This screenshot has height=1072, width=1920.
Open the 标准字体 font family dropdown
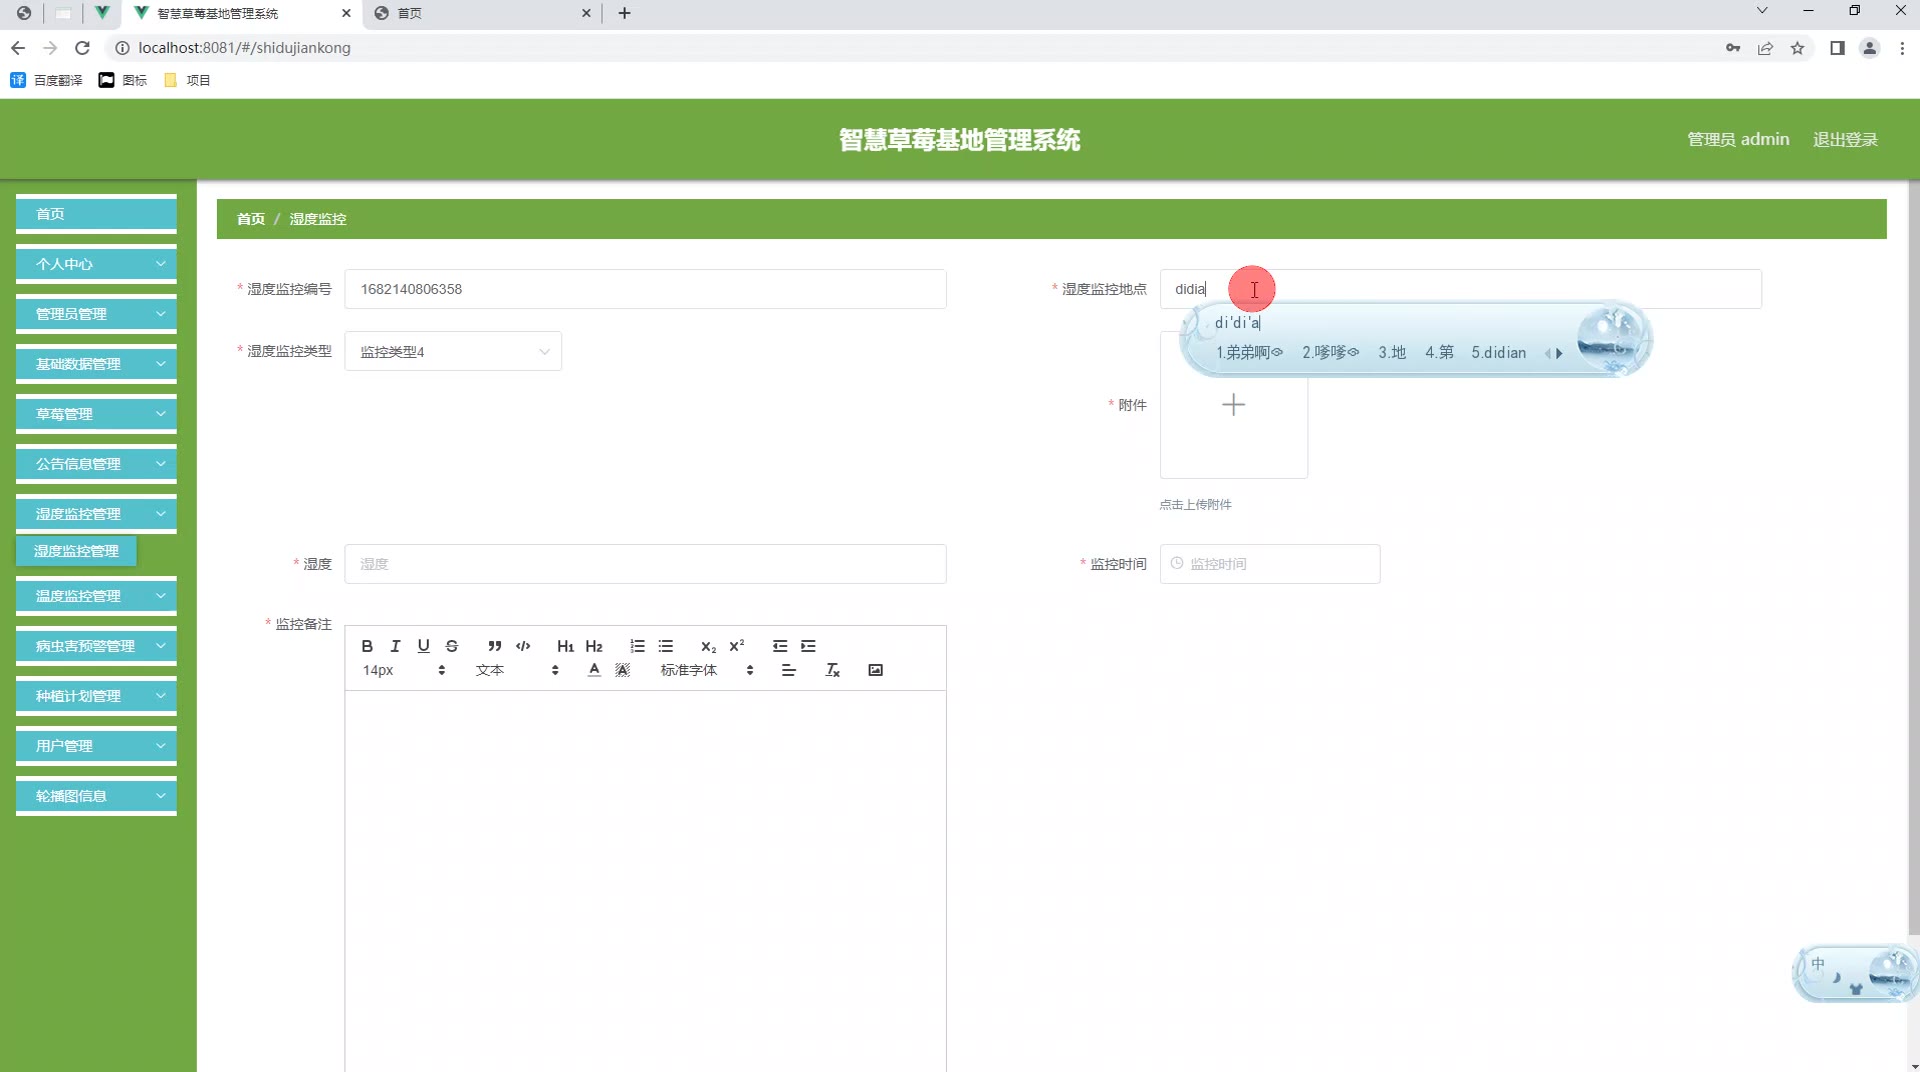tap(707, 670)
